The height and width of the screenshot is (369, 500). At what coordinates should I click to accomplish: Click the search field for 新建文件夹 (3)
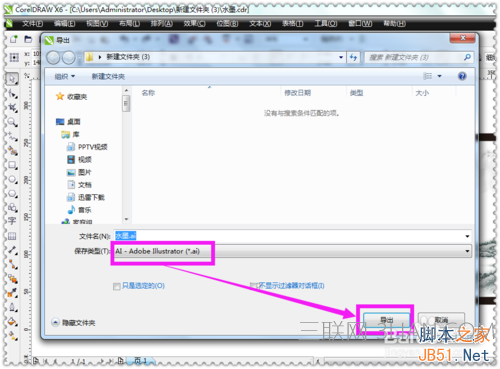[x=418, y=57]
